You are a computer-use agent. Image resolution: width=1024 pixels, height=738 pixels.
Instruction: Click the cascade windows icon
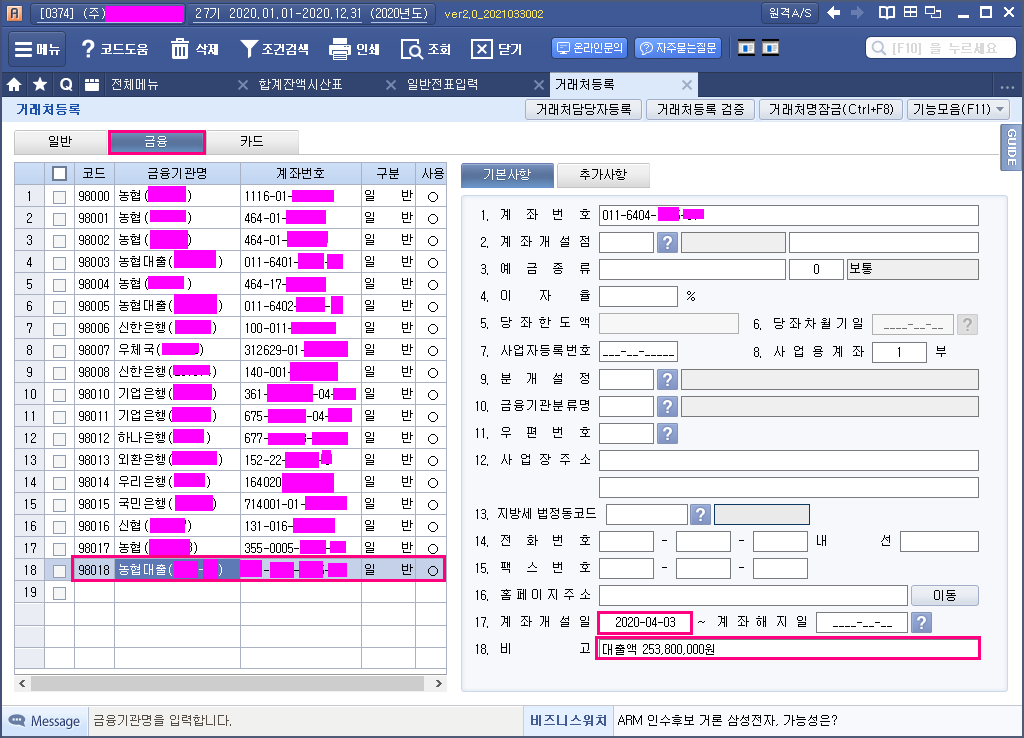(934, 12)
